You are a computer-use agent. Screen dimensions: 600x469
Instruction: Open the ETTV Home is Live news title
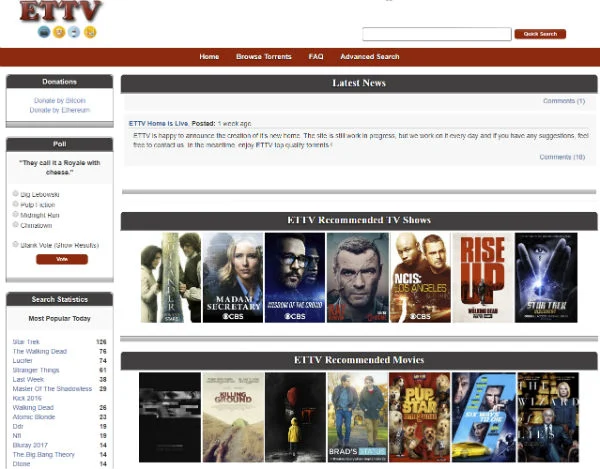coord(158,124)
